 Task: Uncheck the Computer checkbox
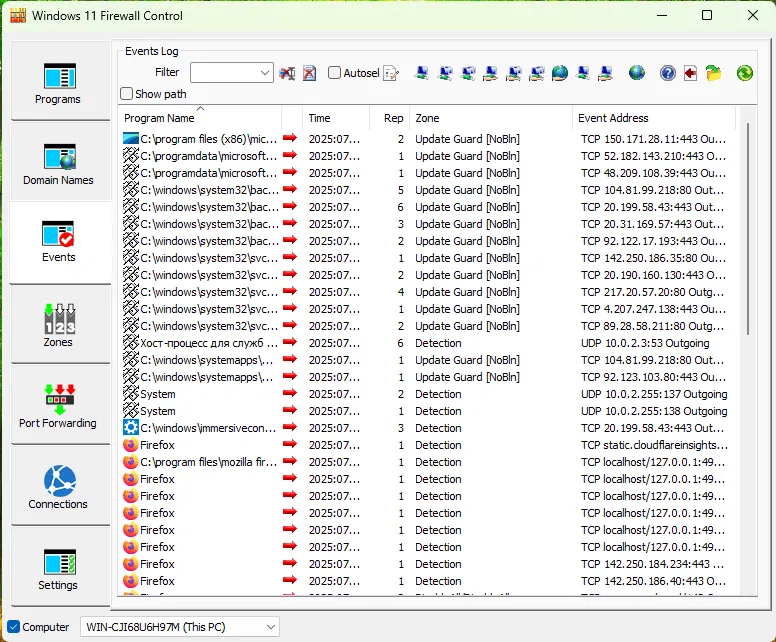point(14,627)
